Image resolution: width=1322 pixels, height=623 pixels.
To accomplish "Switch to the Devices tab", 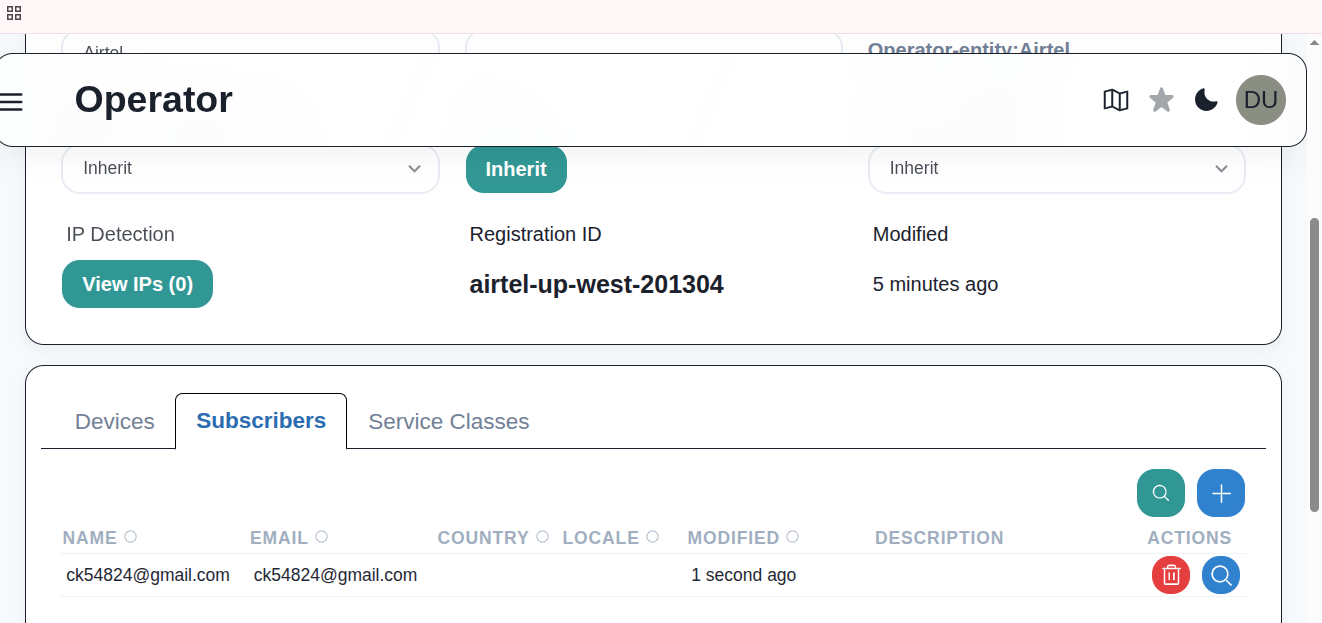I will click(x=115, y=422).
